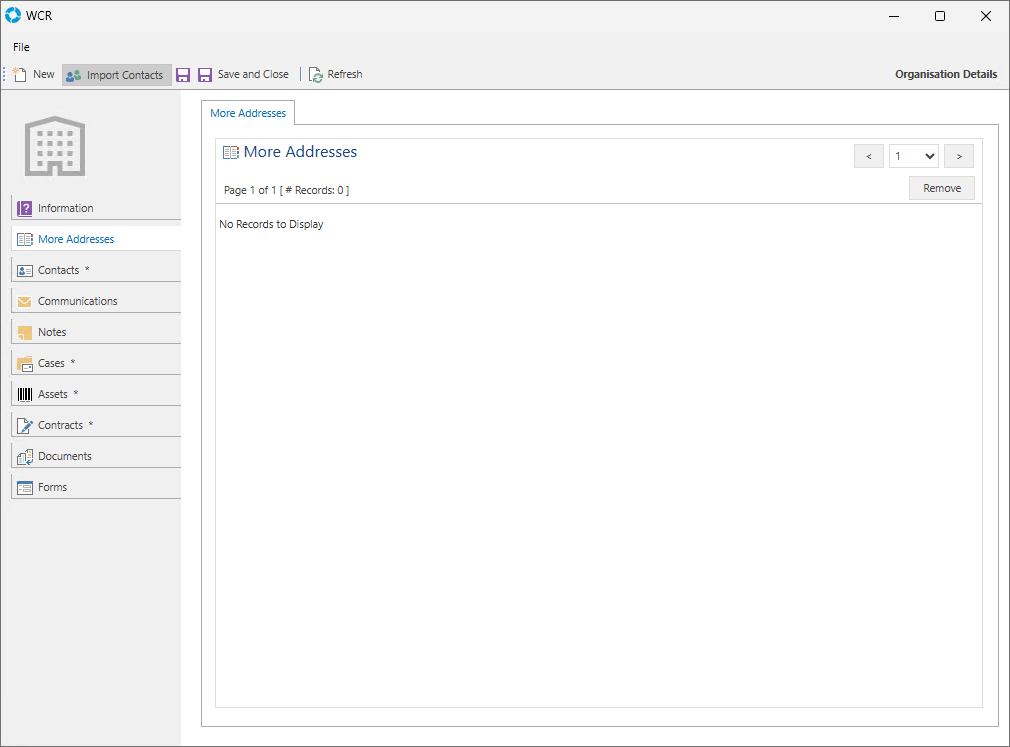The width and height of the screenshot is (1010, 747).
Task: Go to next page of addresses
Action: (x=959, y=156)
